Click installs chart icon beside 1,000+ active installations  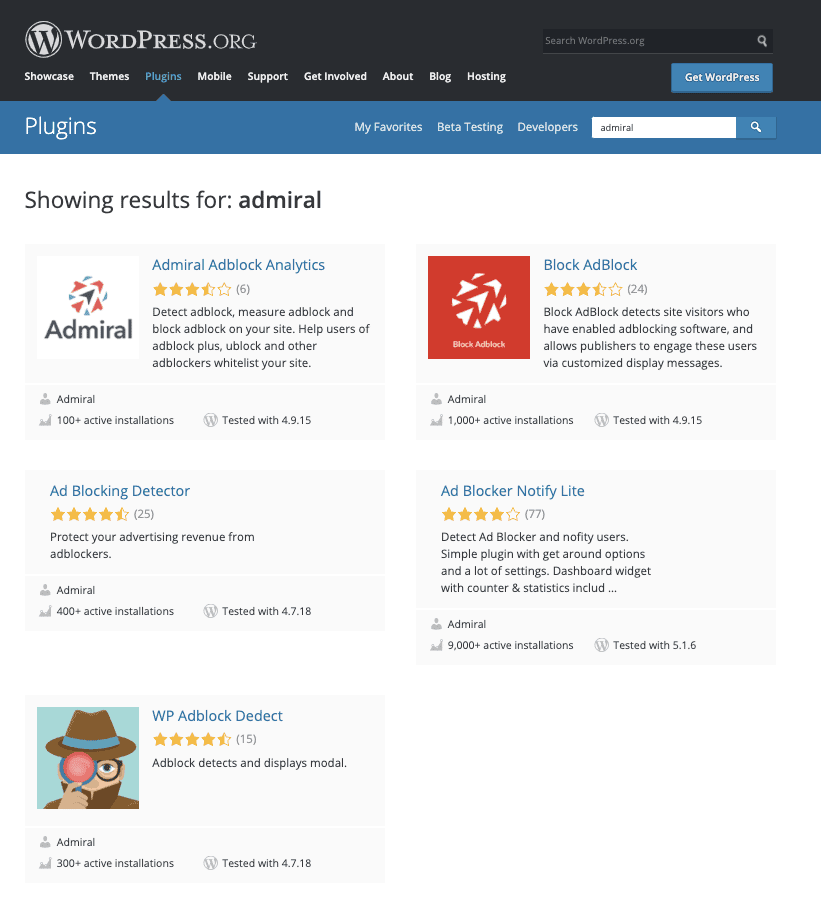(x=436, y=420)
